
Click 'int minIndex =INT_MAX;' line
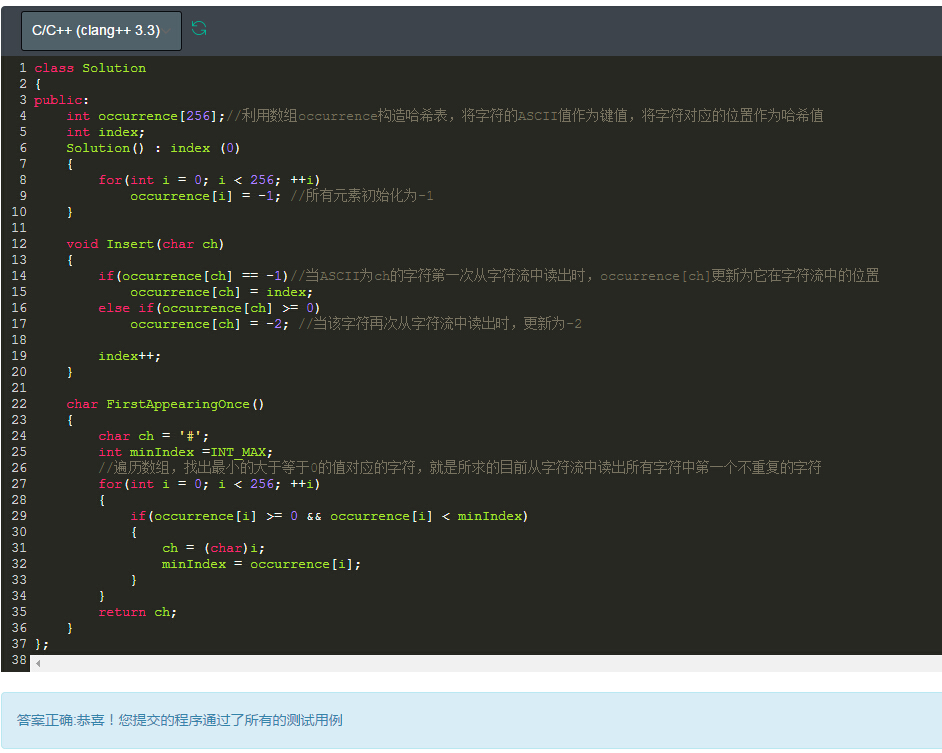pos(186,452)
